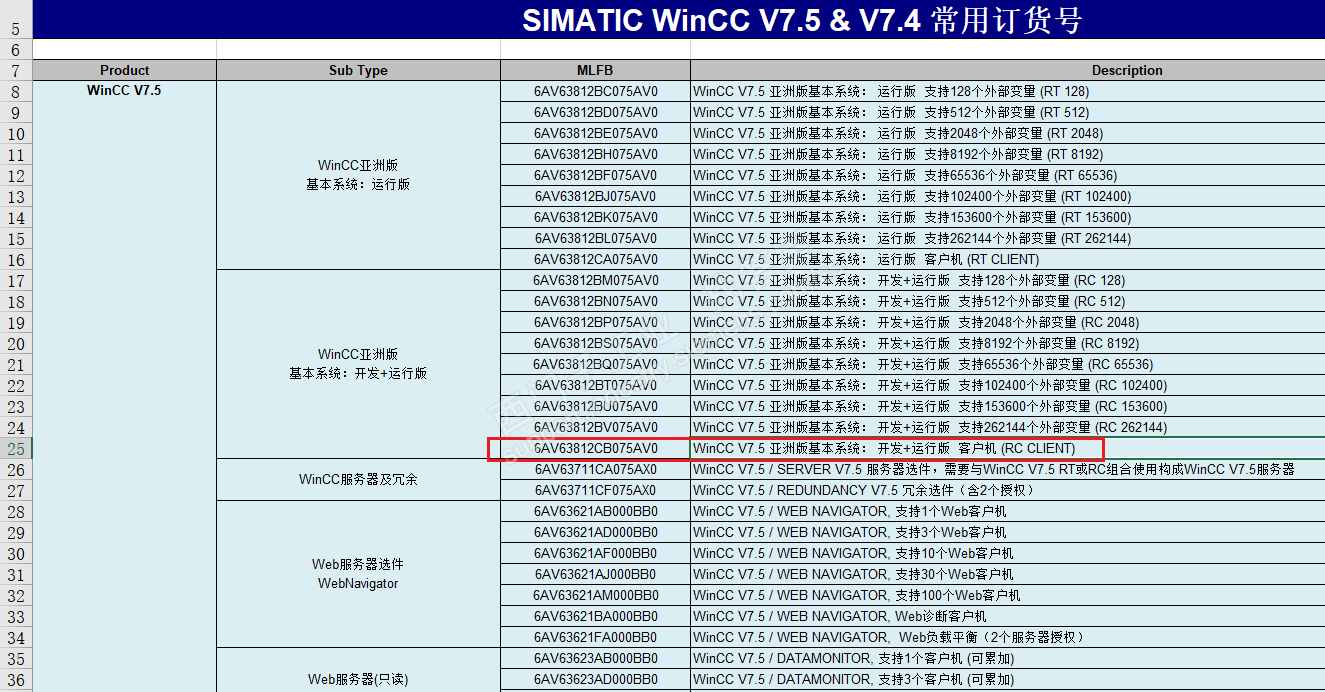Click MLFB cell 6AV63621AJ000BB0

point(595,574)
